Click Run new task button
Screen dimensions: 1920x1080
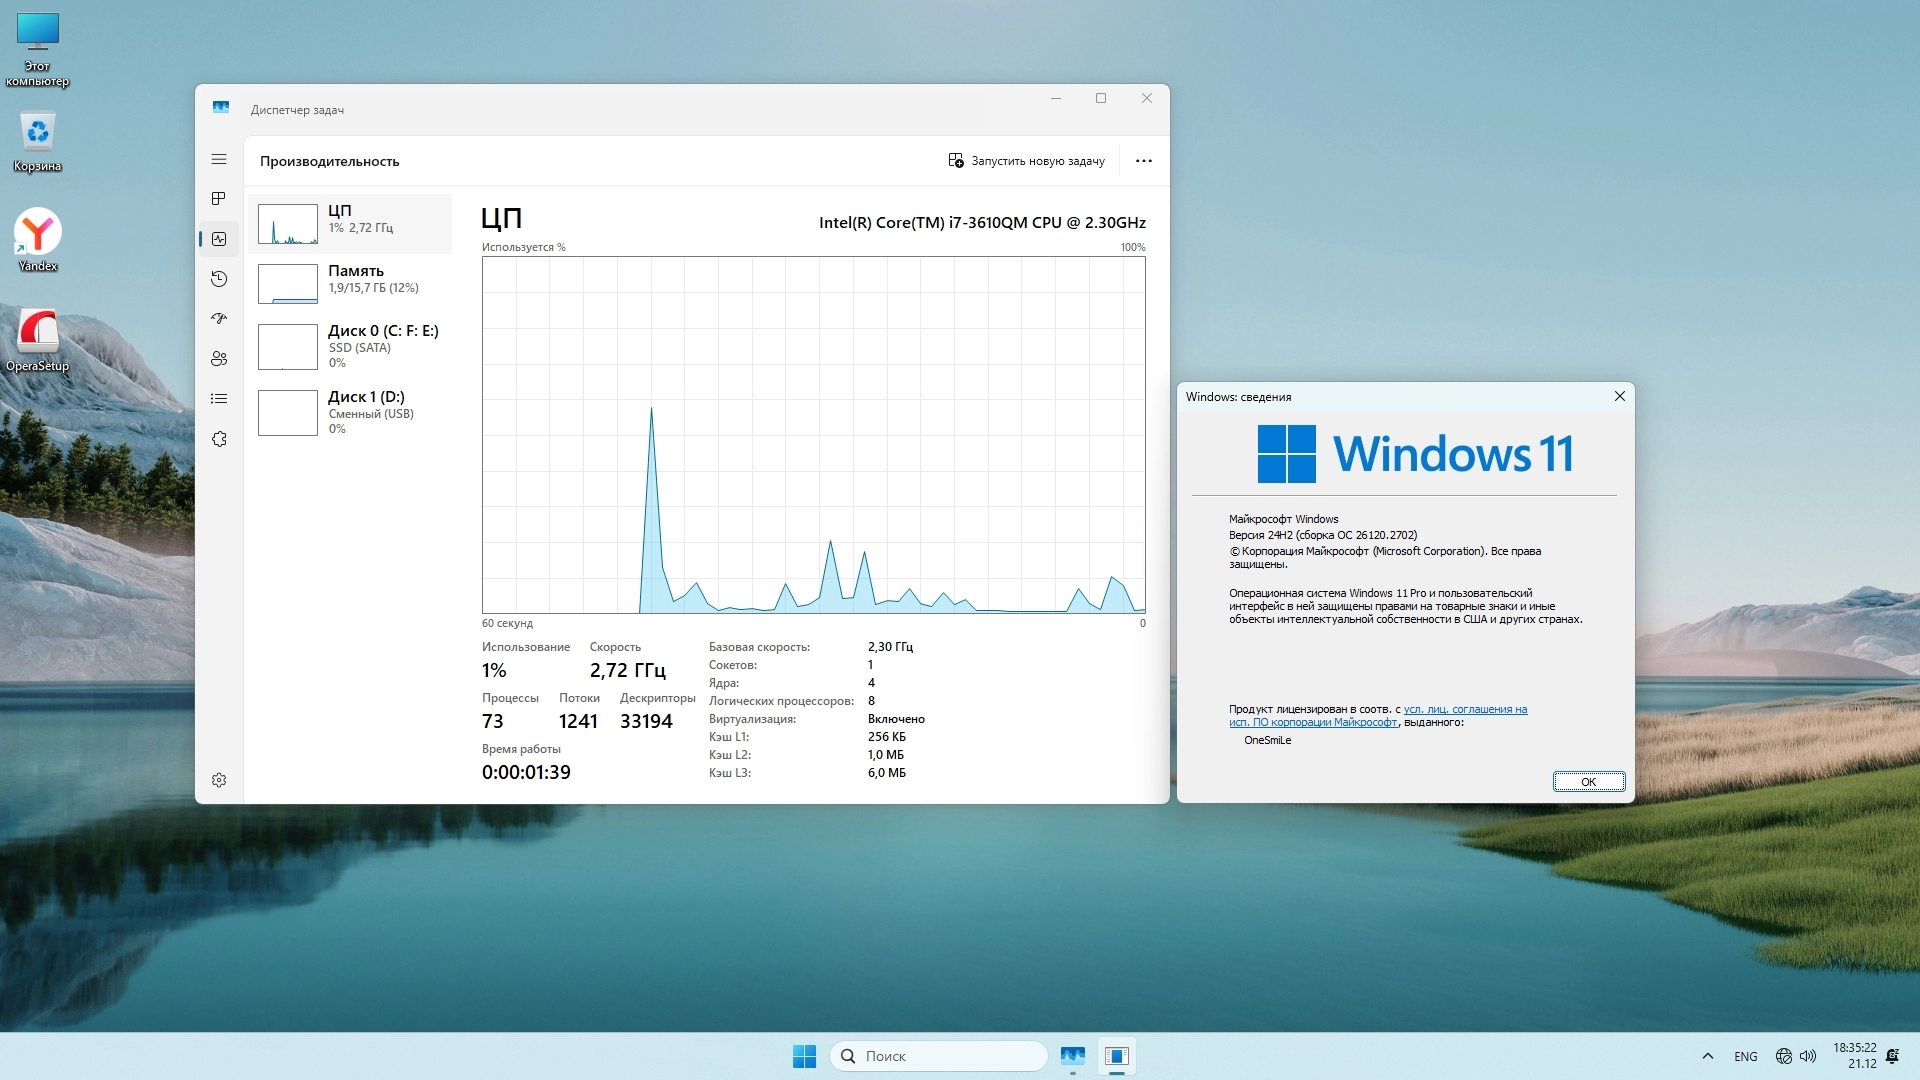(x=1026, y=161)
